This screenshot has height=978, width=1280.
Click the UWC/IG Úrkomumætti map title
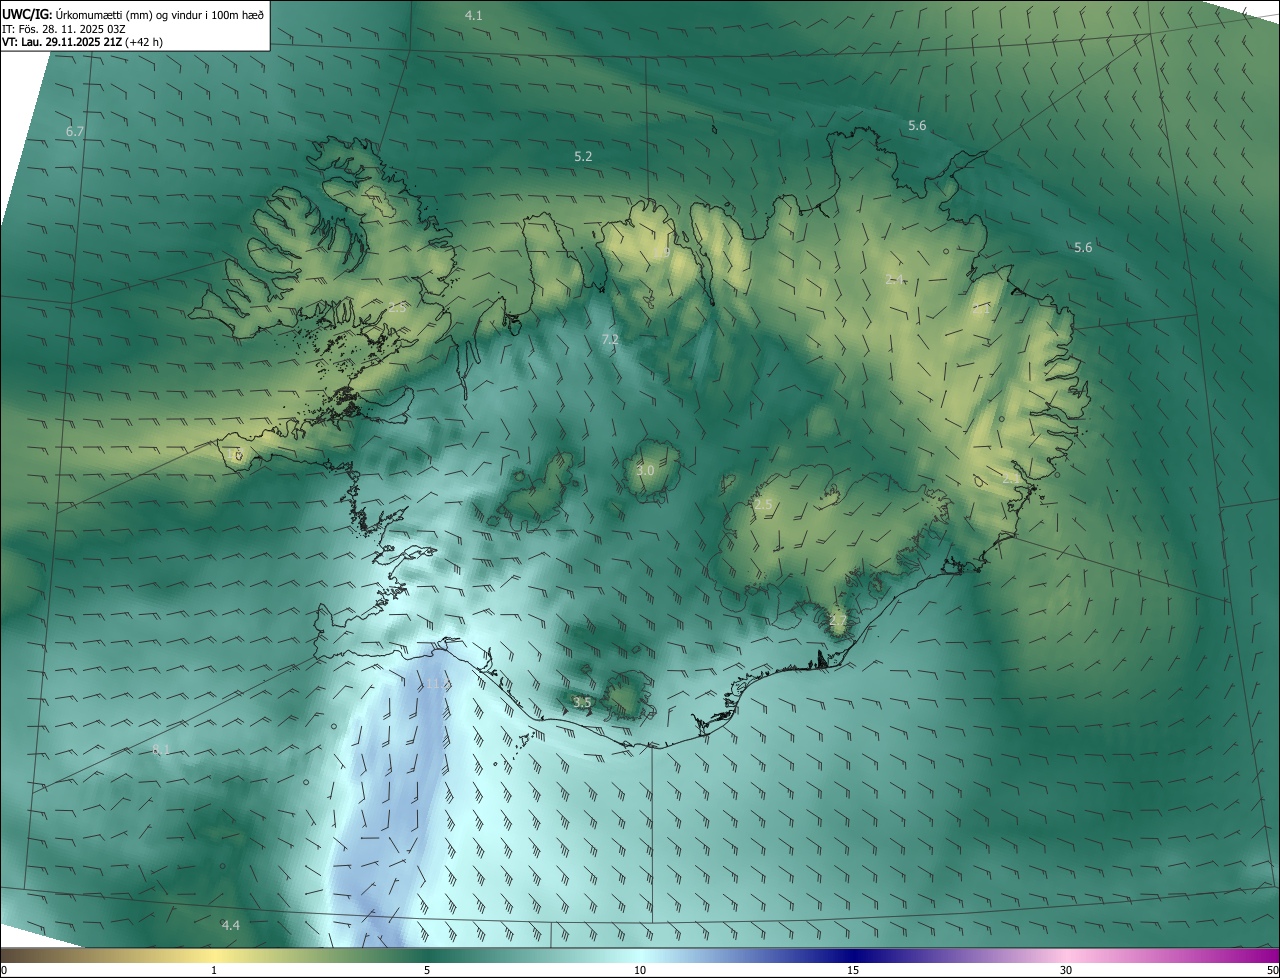(133, 14)
